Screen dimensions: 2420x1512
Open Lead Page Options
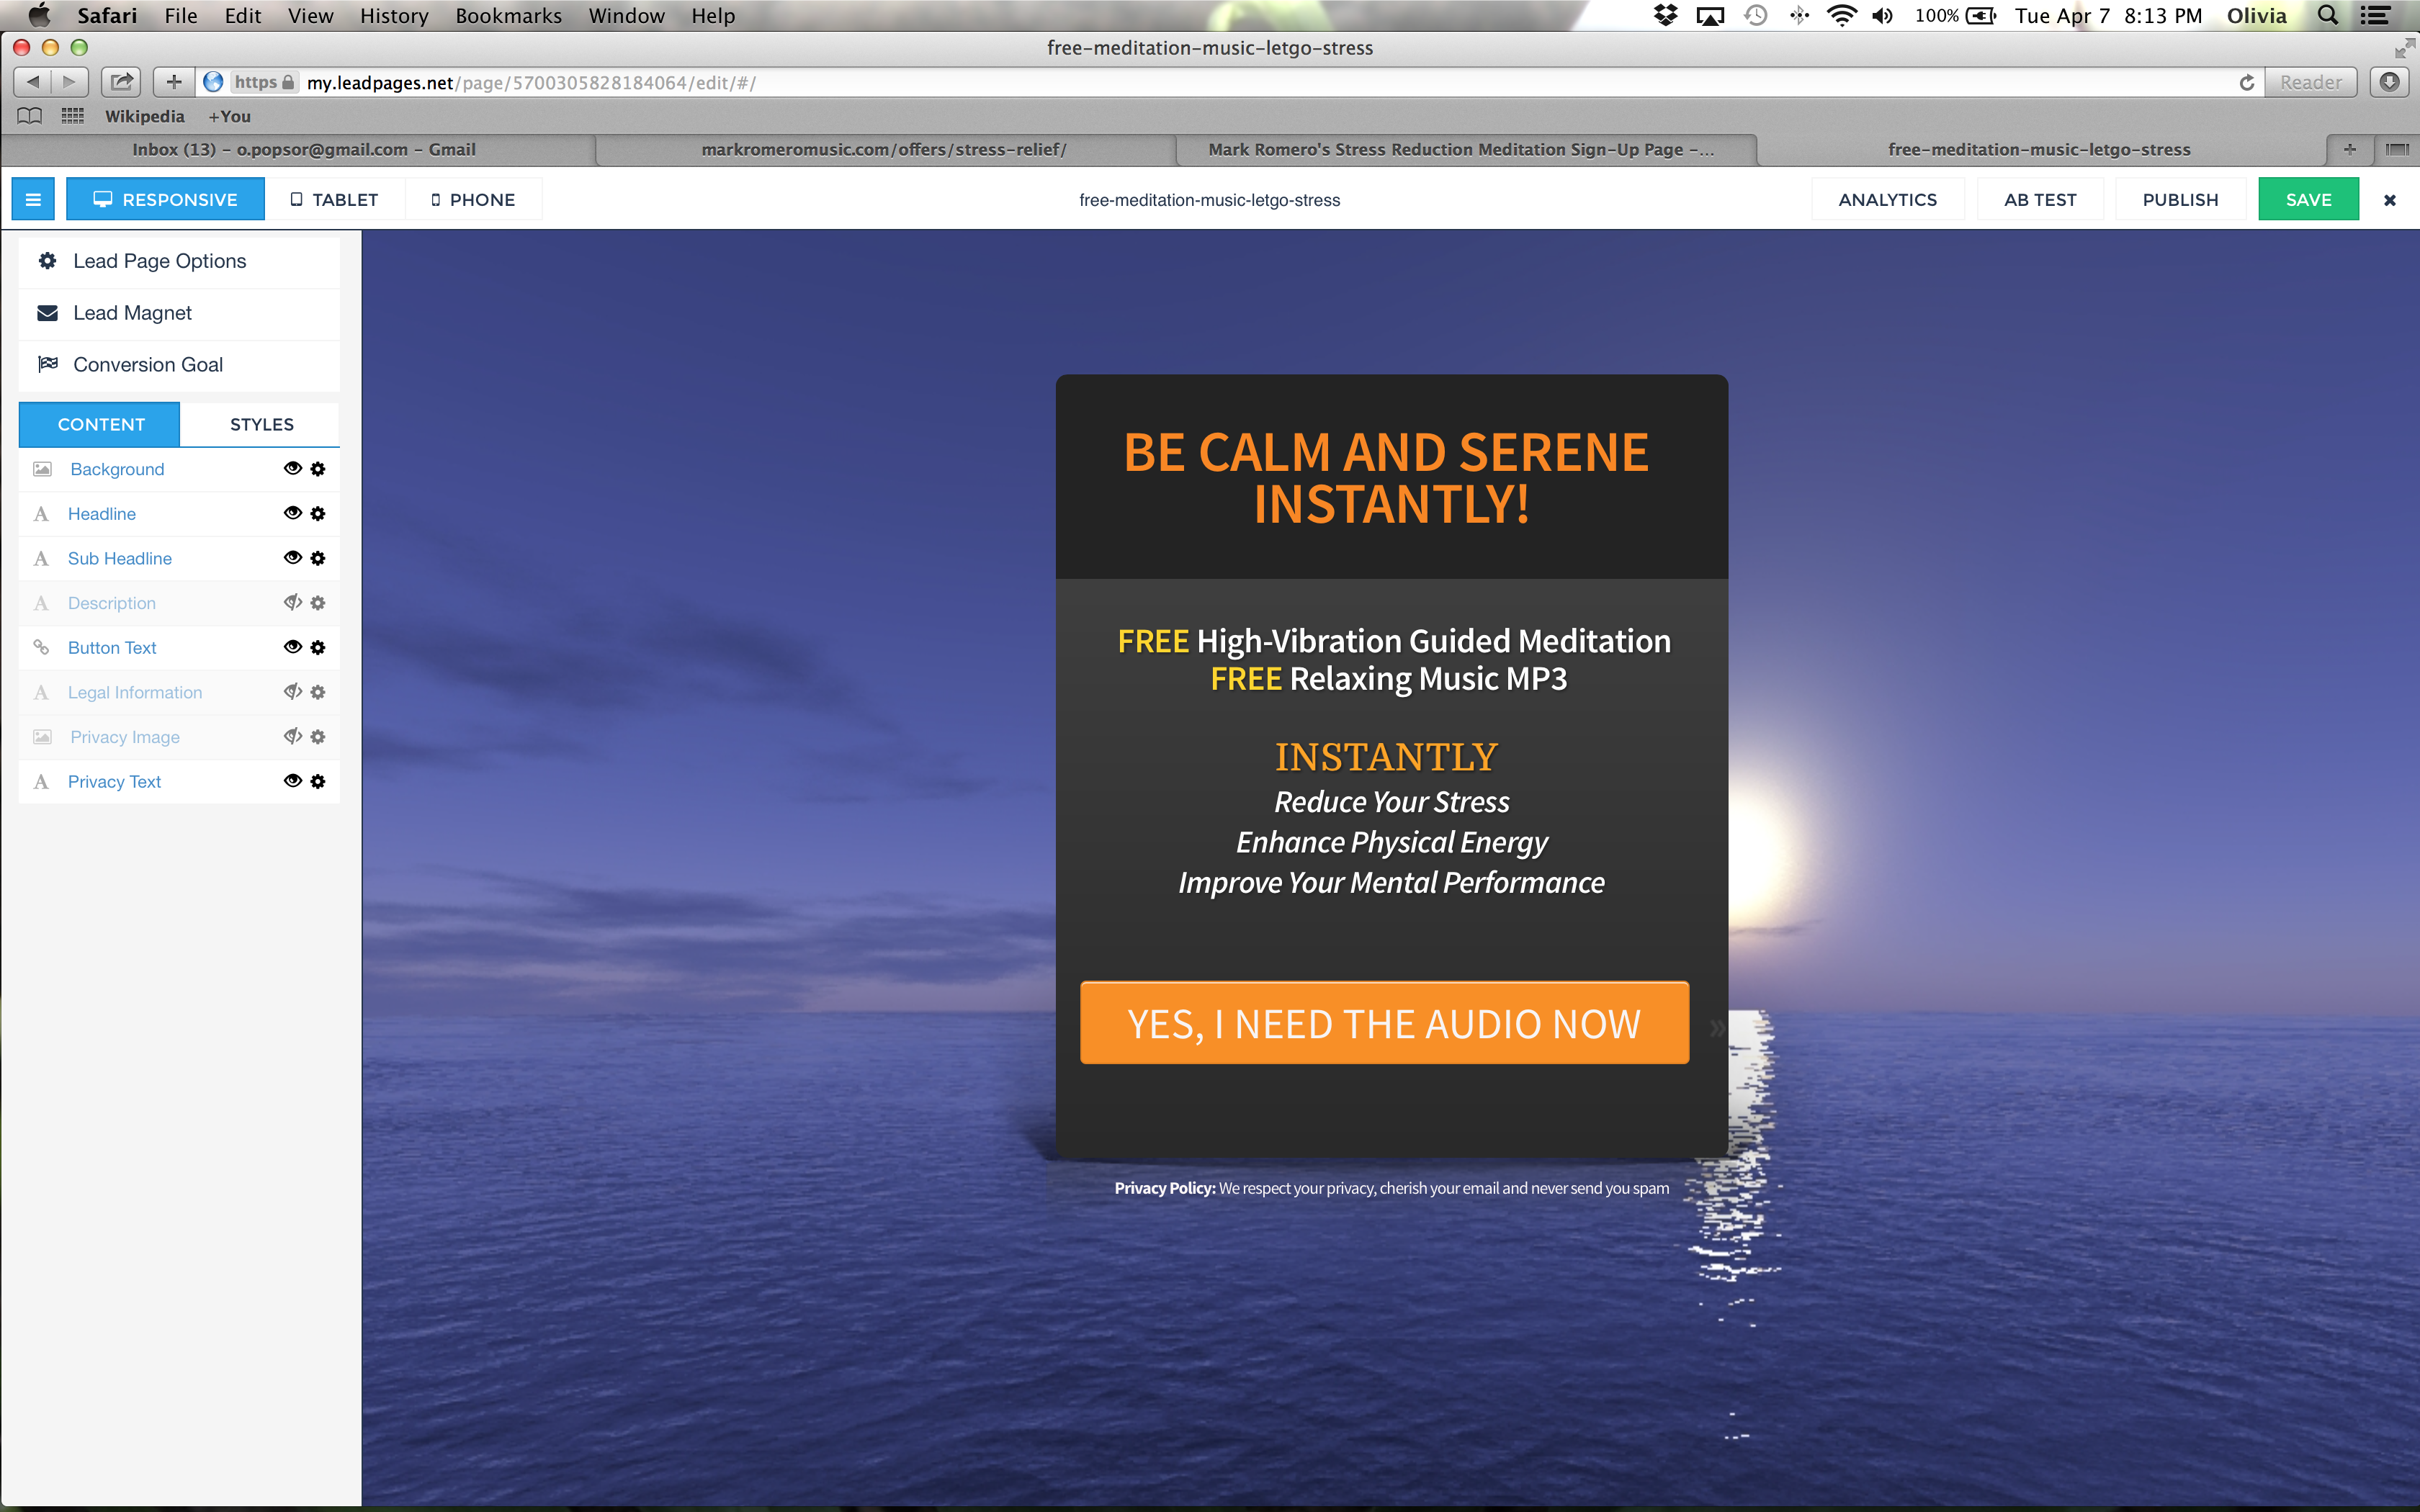[x=180, y=261]
